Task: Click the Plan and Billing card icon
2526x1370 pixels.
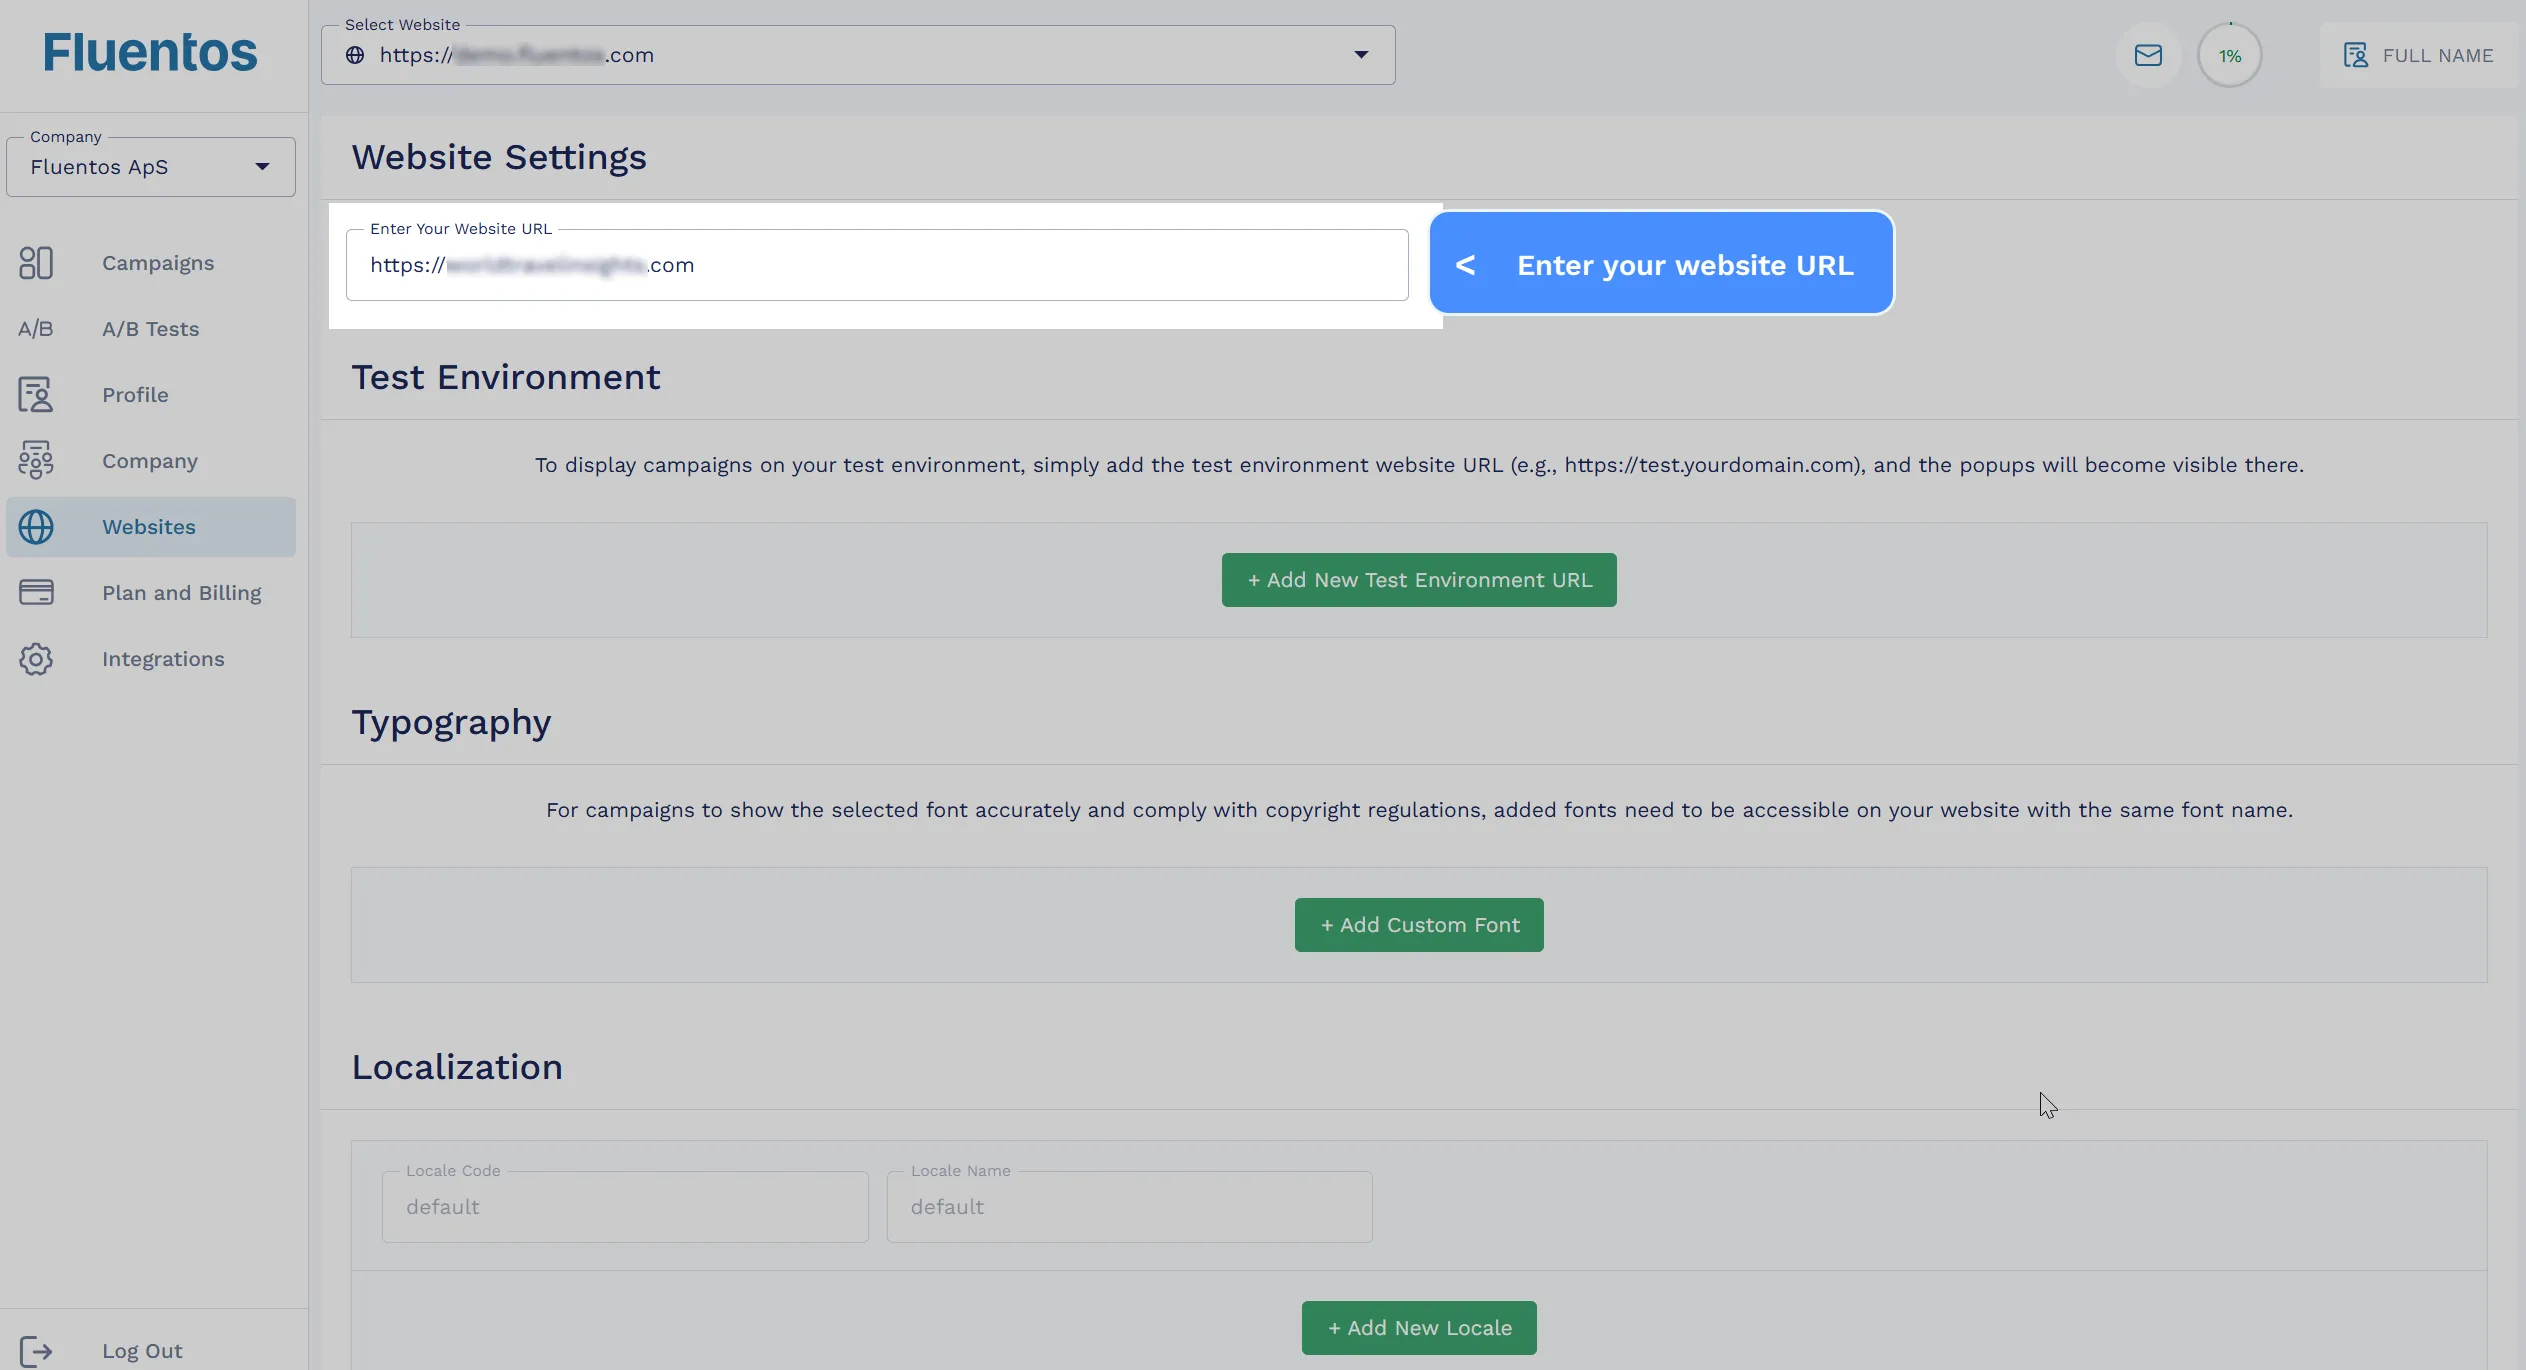Action: (36, 593)
